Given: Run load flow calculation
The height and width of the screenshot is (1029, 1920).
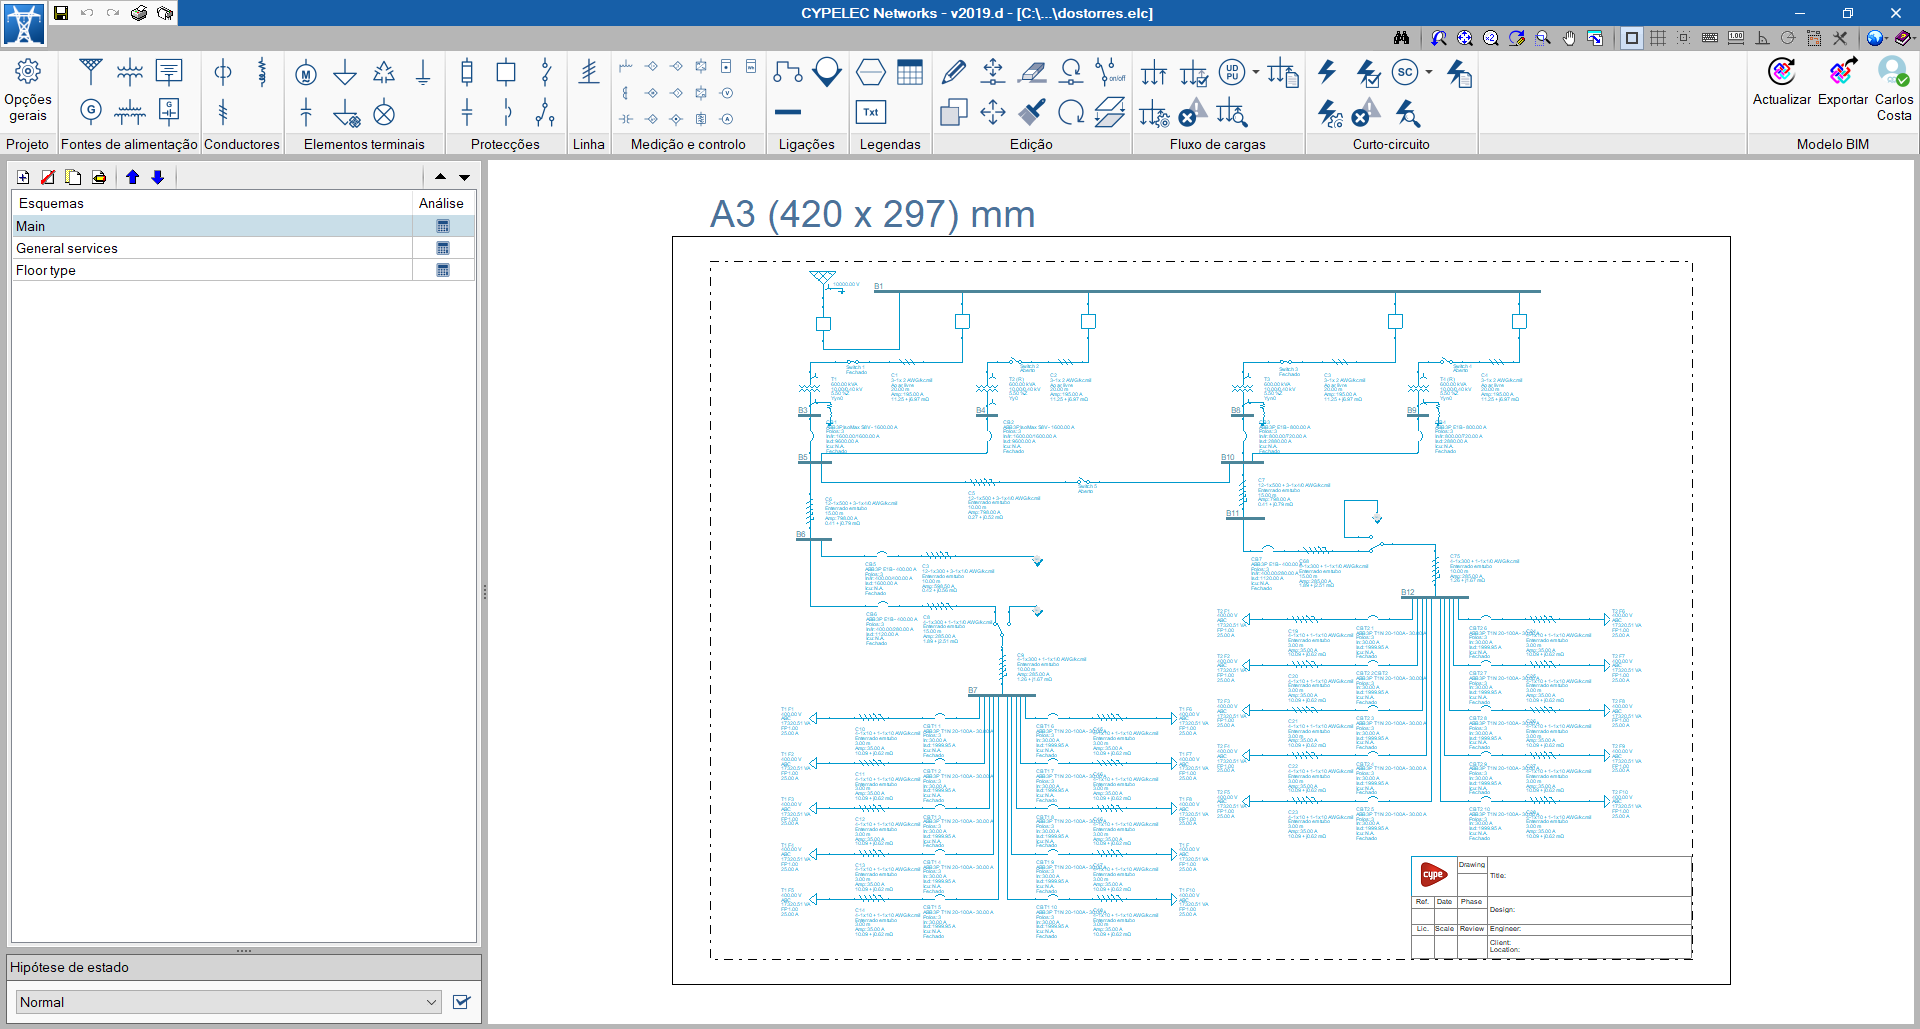Looking at the screenshot, I should (1154, 73).
